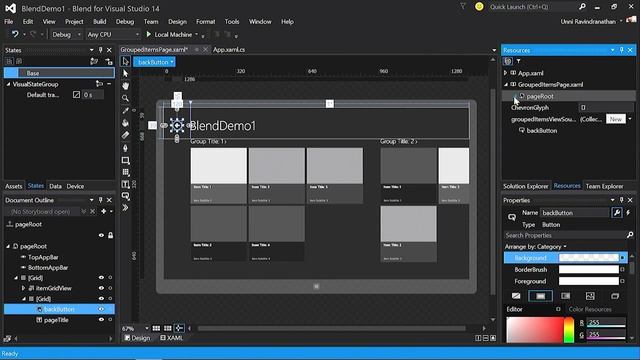Click new storyboard plus icon
The image size is (640, 360).
pos(104,211)
